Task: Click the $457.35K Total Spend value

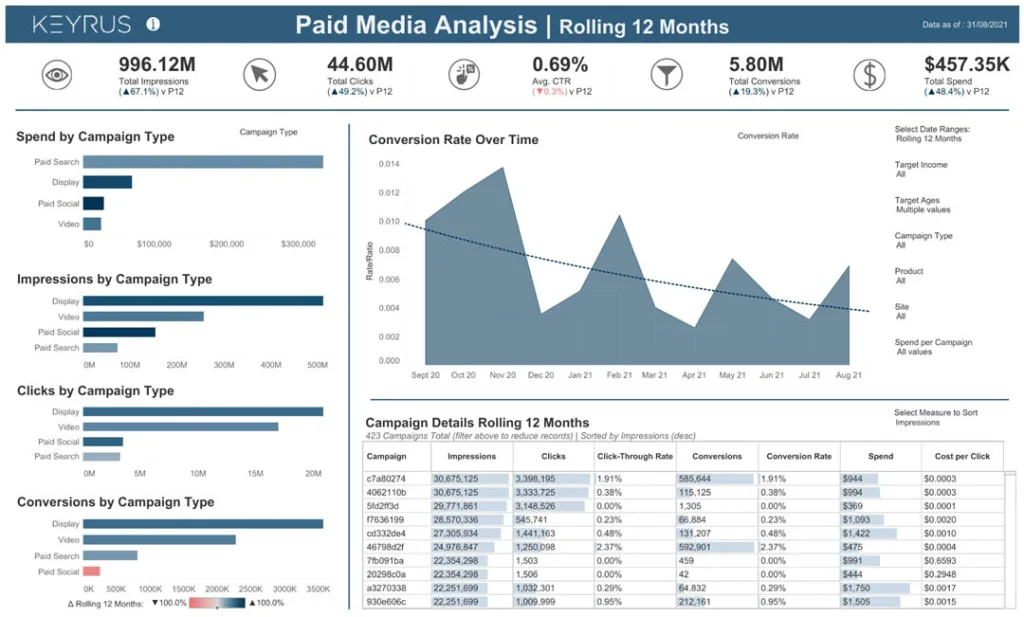Action: point(967,65)
